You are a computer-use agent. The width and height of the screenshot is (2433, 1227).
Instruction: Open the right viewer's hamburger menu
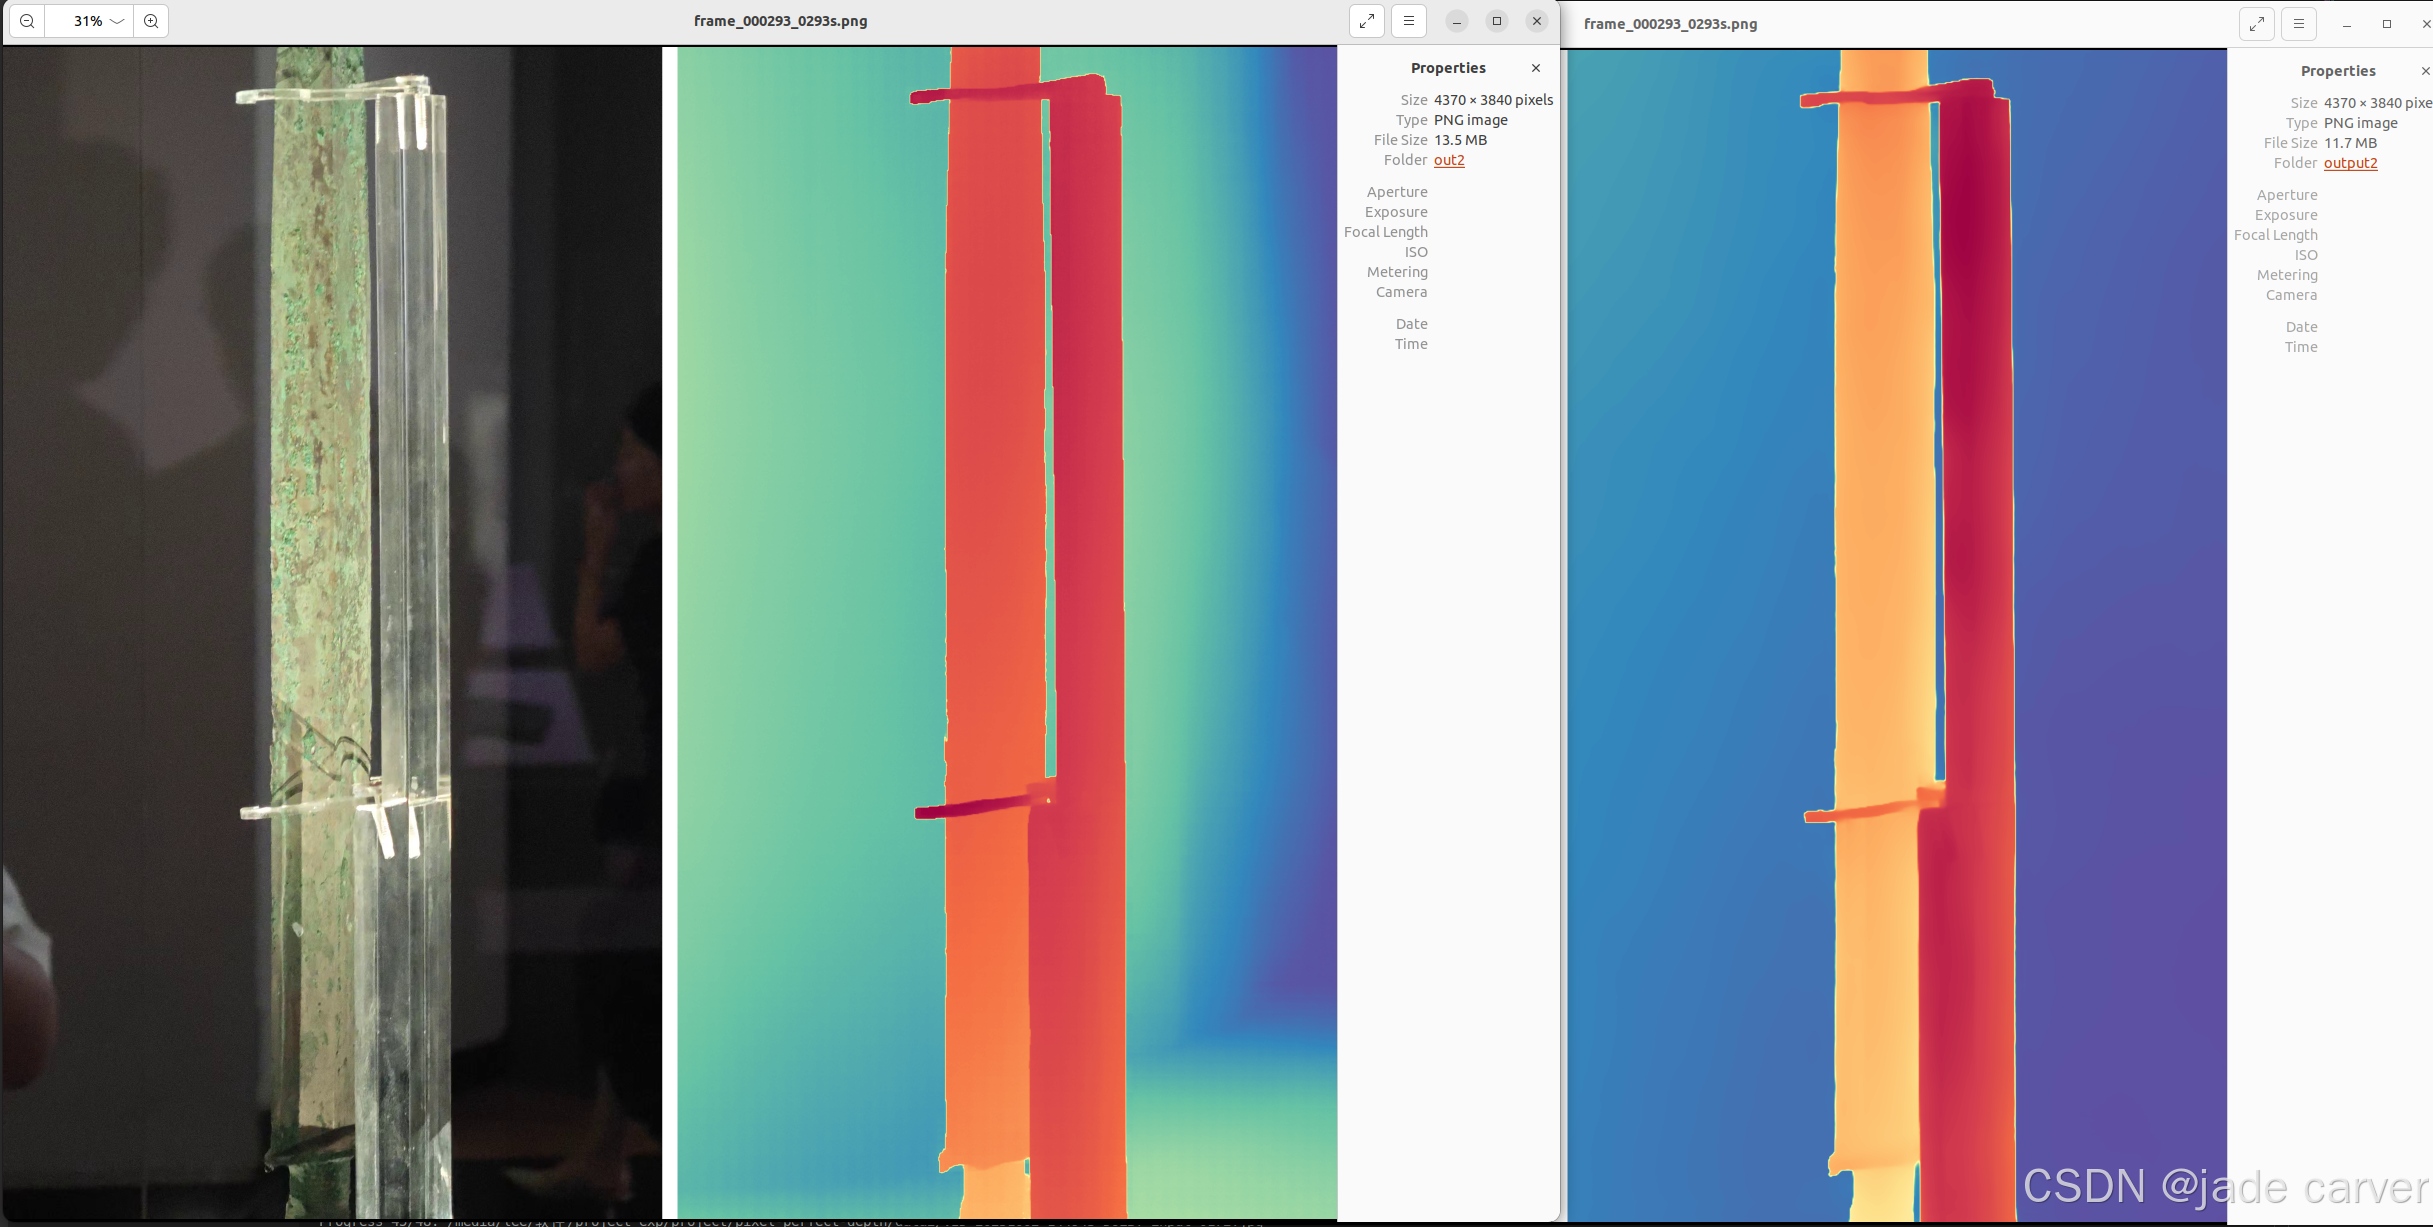2299,24
